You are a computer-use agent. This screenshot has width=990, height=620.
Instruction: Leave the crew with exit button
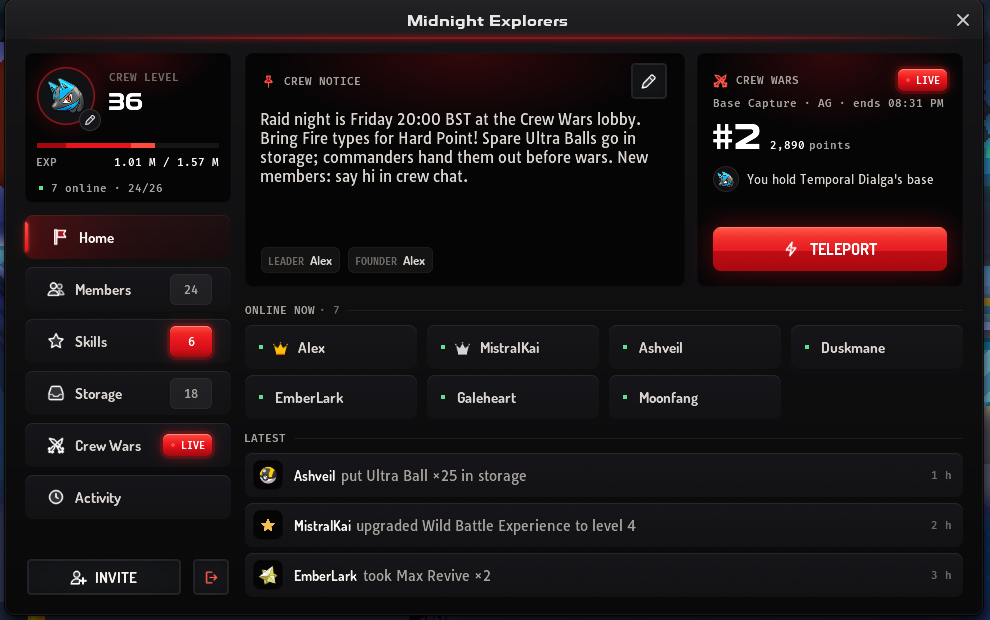(211, 577)
